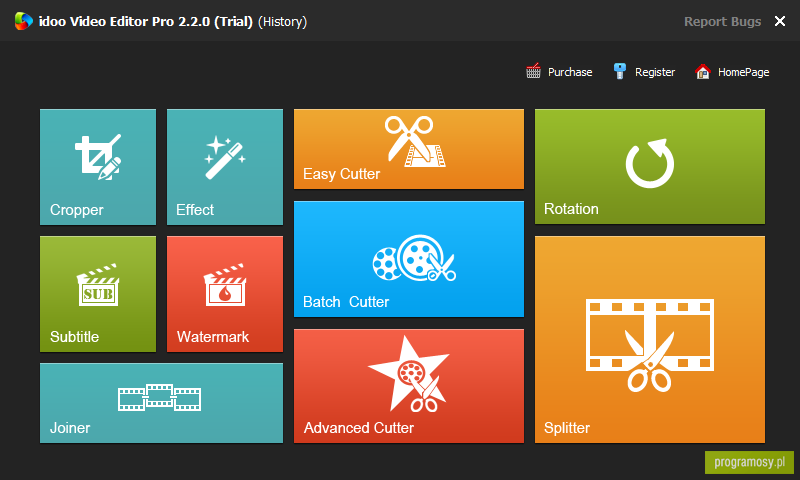Image resolution: width=800 pixels, height=480 pixels.
Task: Click the HomePage house icon
Action: [x=703, y=71]
